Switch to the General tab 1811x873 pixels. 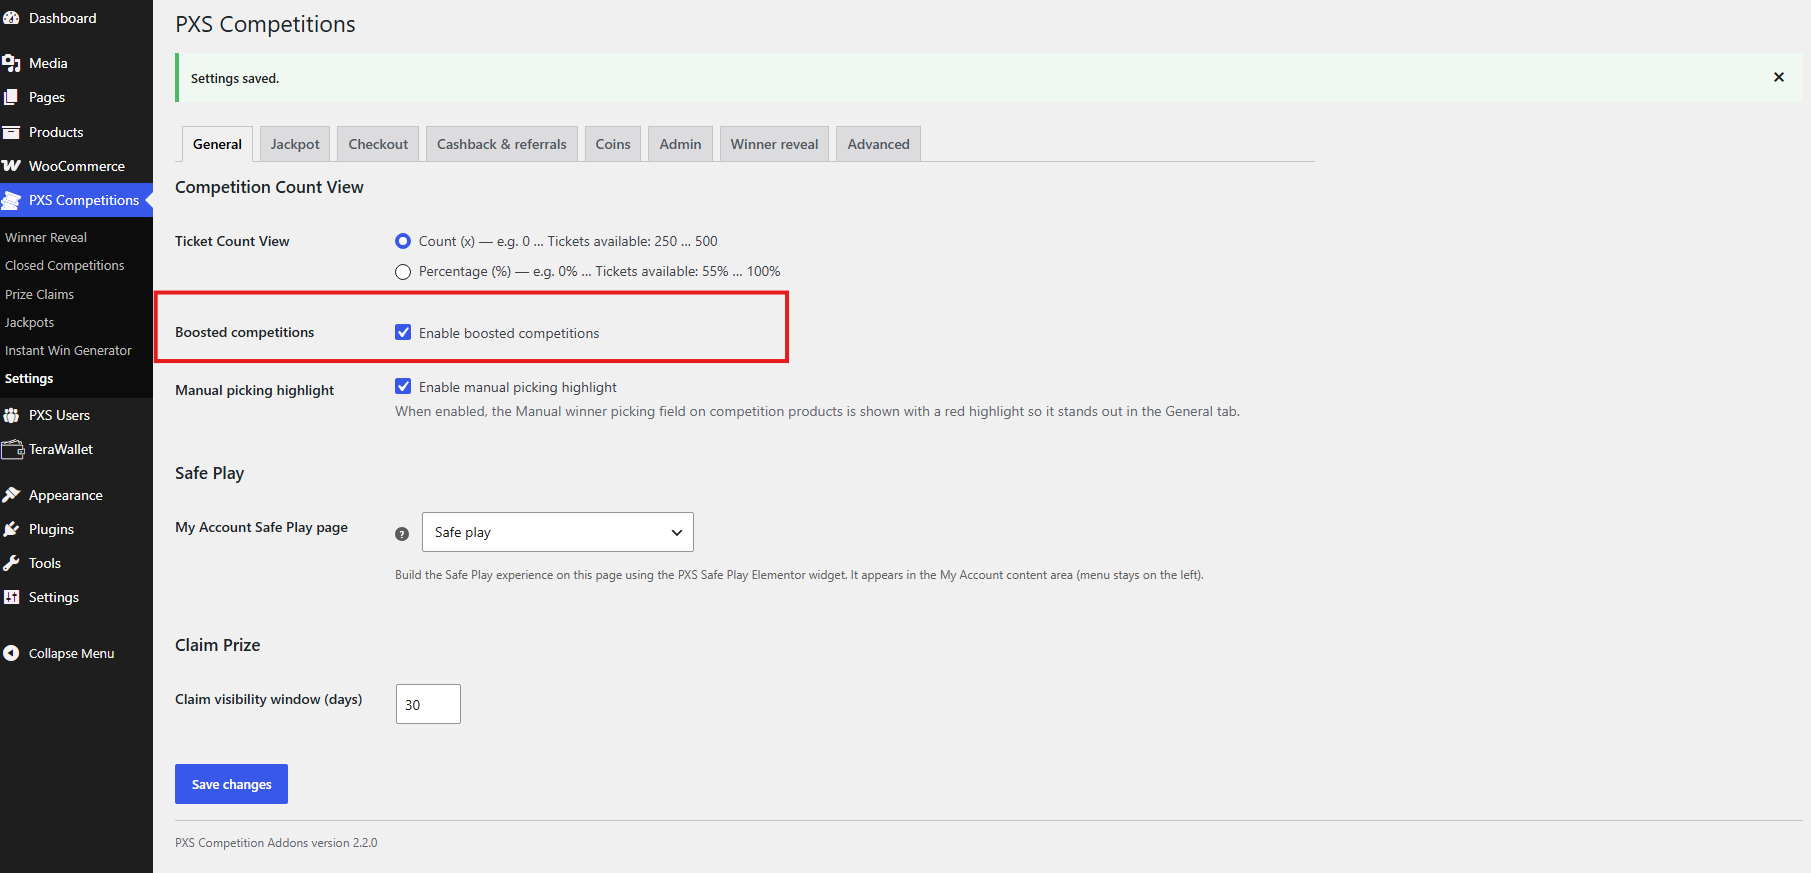[x=217, y=144]
